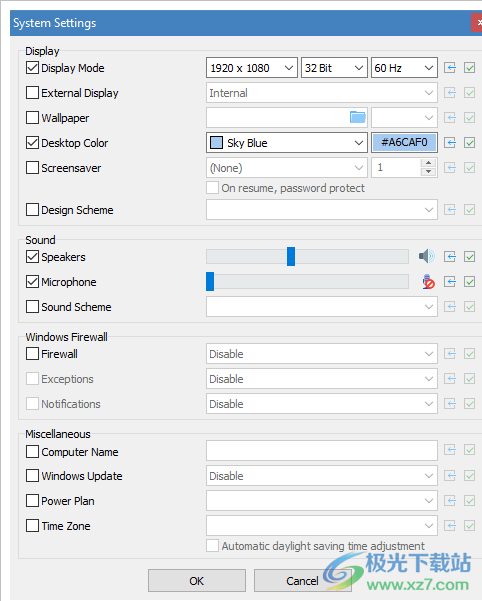Open the Sky Blue color dropdown
This screenshot has height=601, width=482.
point(287,143)
